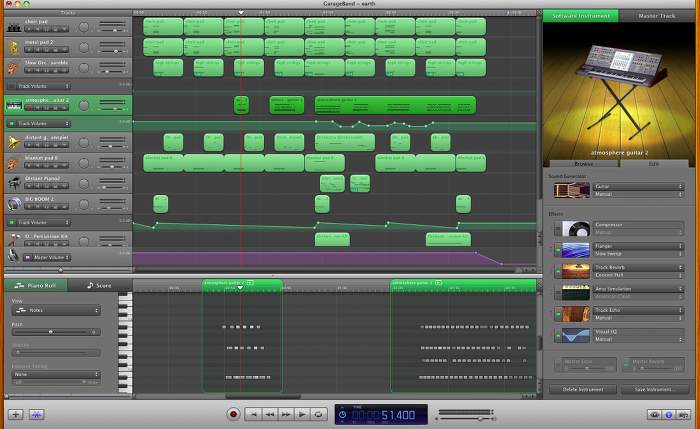The image size is (700, 429).
Task: Switch to the Software Instrument tab
Action: [x=581, y=16]
